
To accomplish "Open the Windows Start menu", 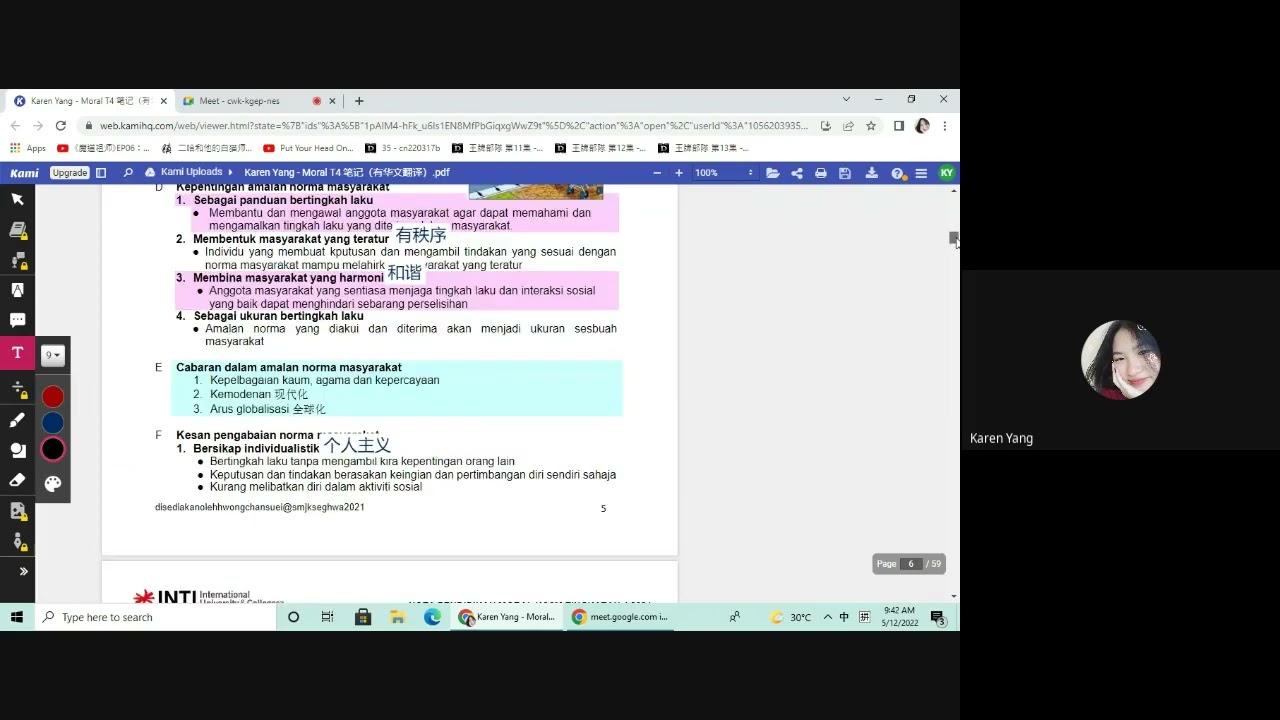I will pos(17,617).
